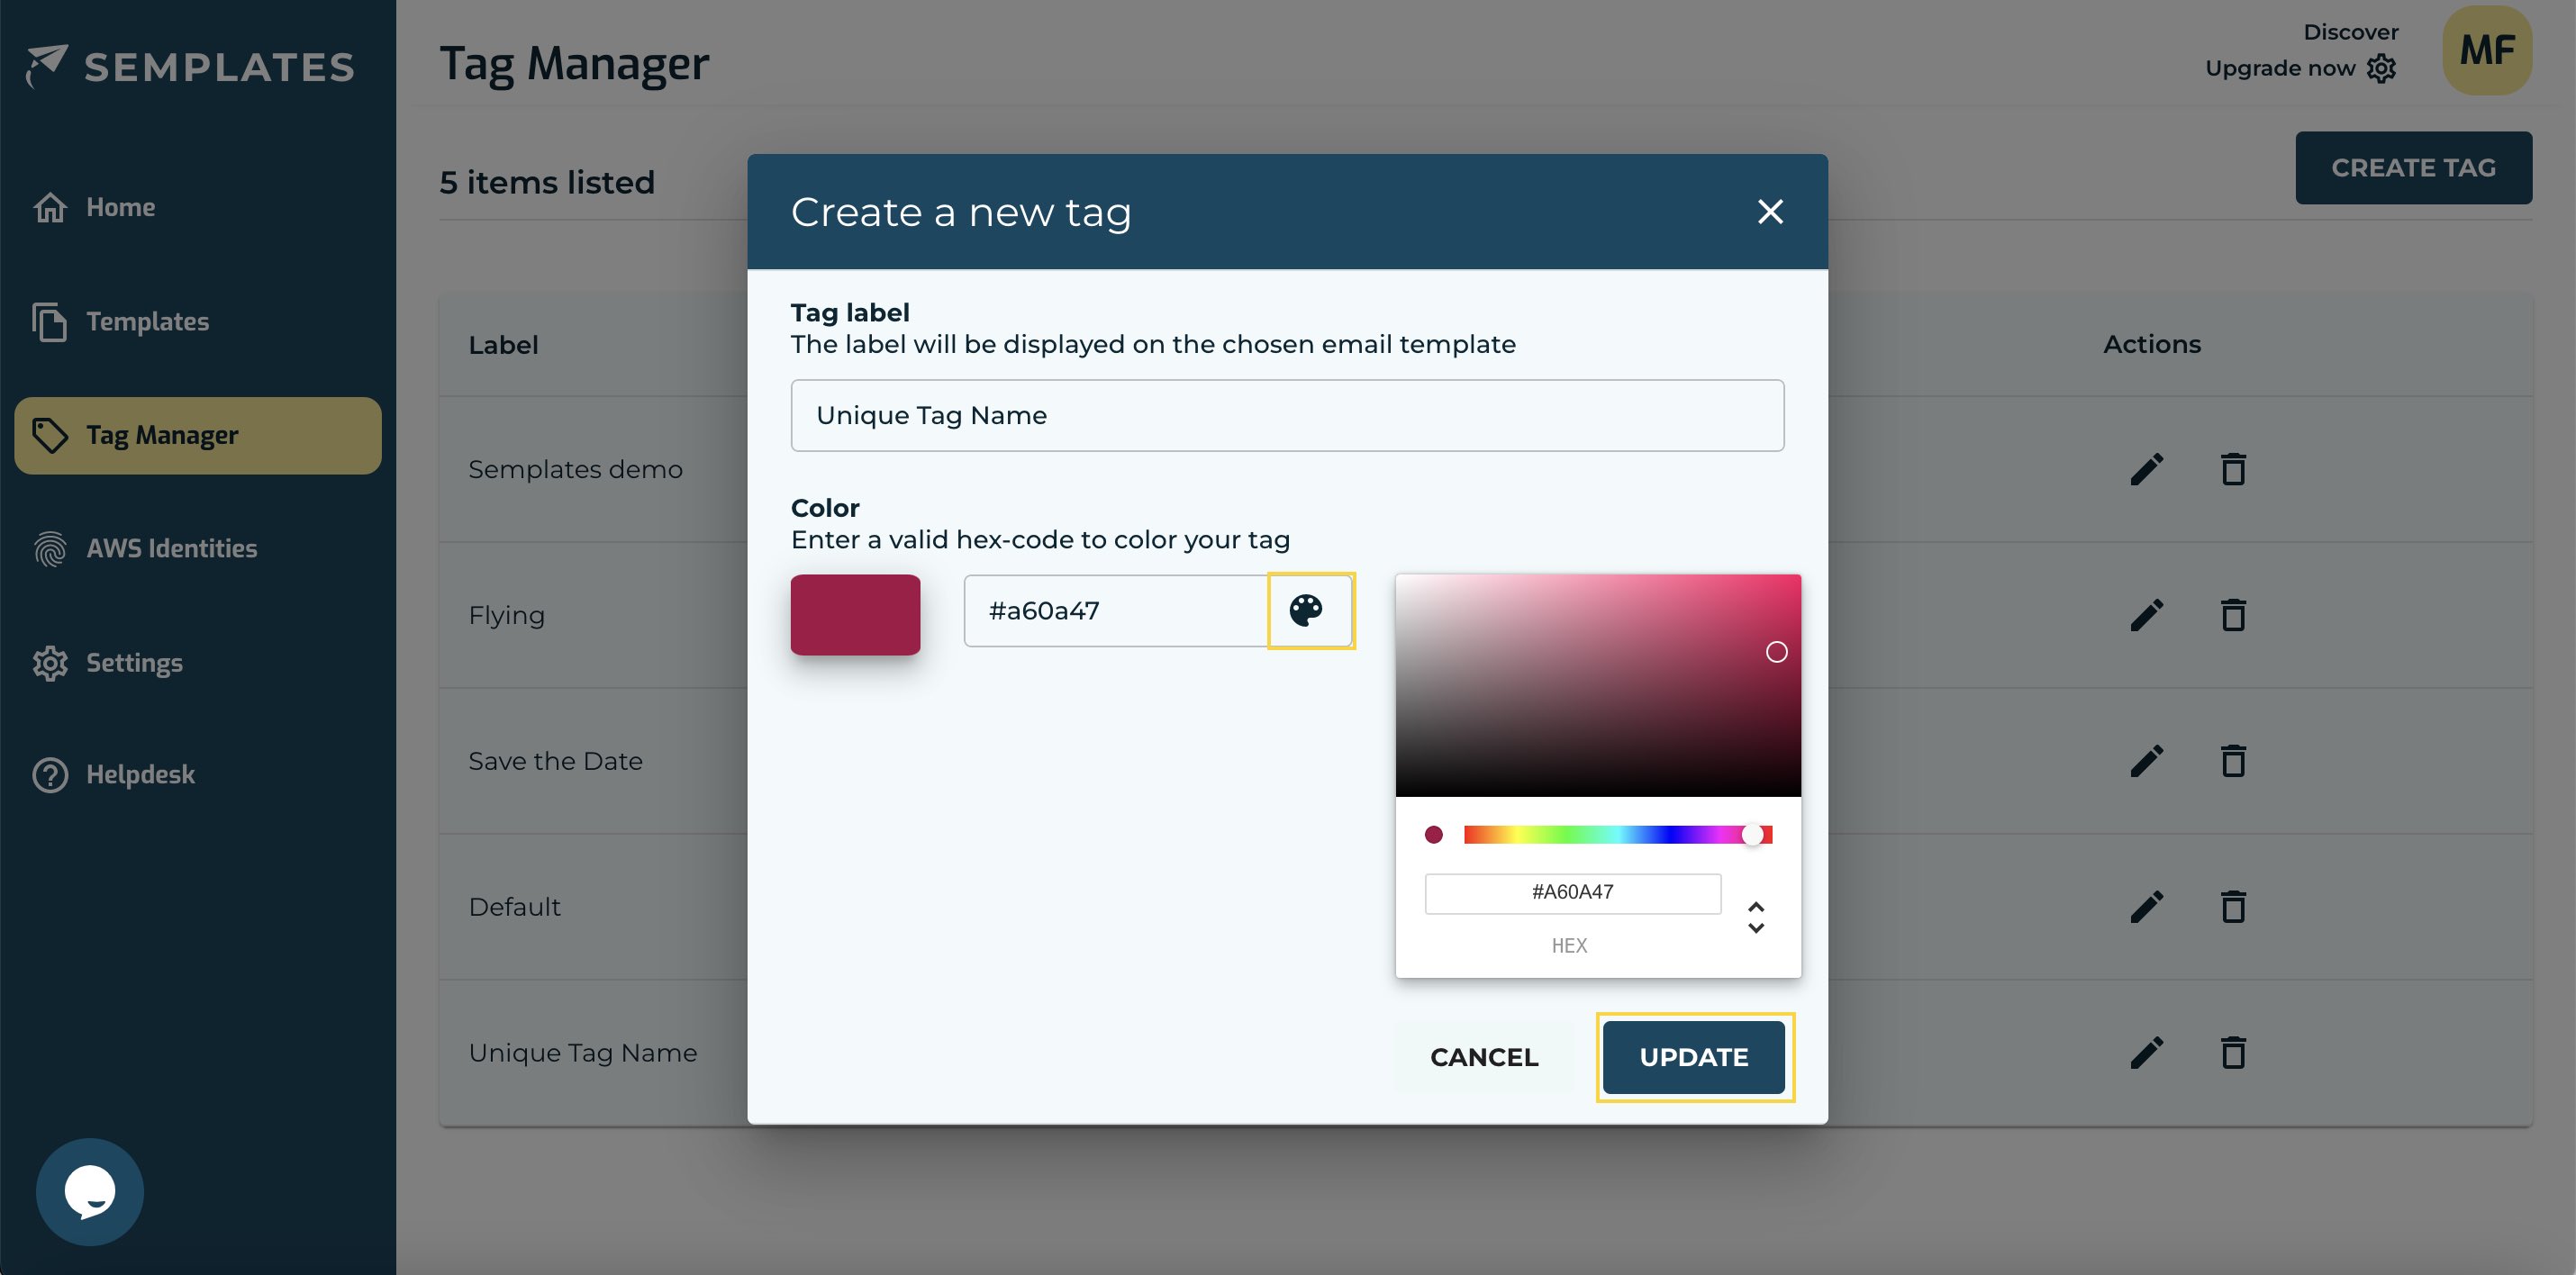Toggle the HEX color input field expander
Viewport: 2576px width, 1275px height.
click(1755, 915)
